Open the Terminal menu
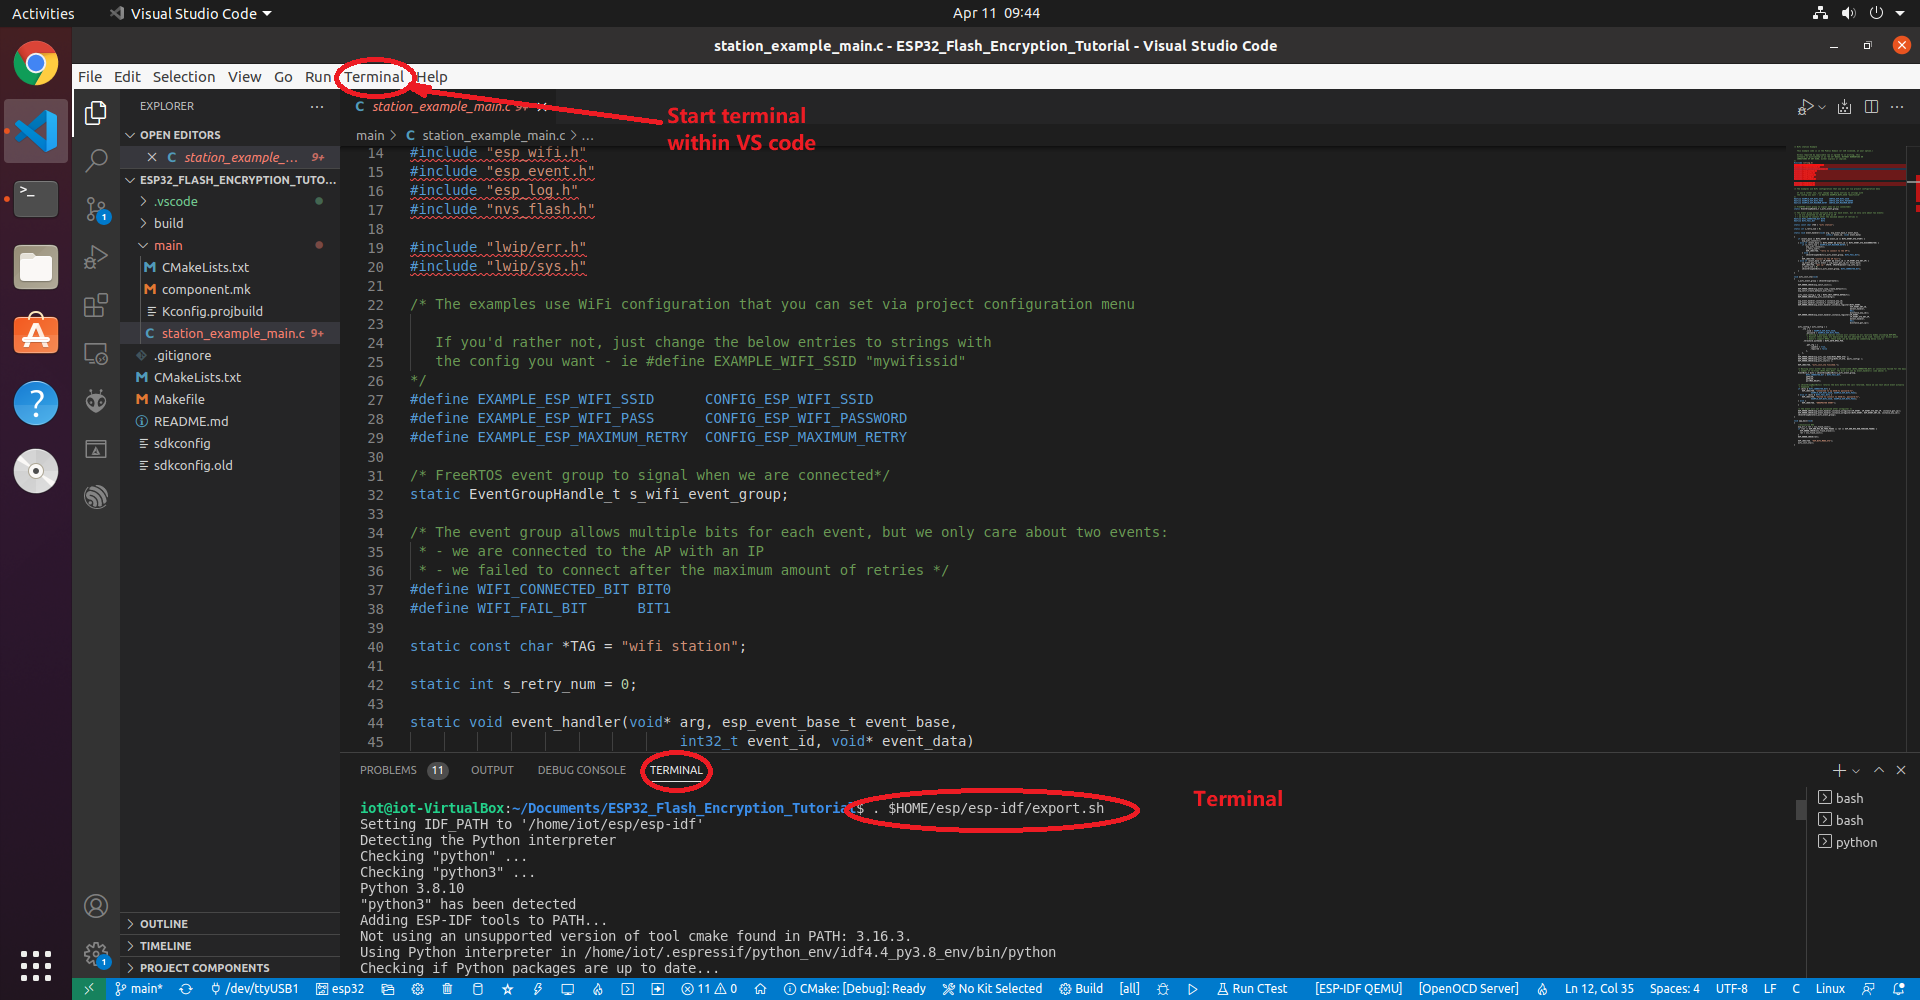This screenshot has height=1000, width=1920. tap(374, 77)
